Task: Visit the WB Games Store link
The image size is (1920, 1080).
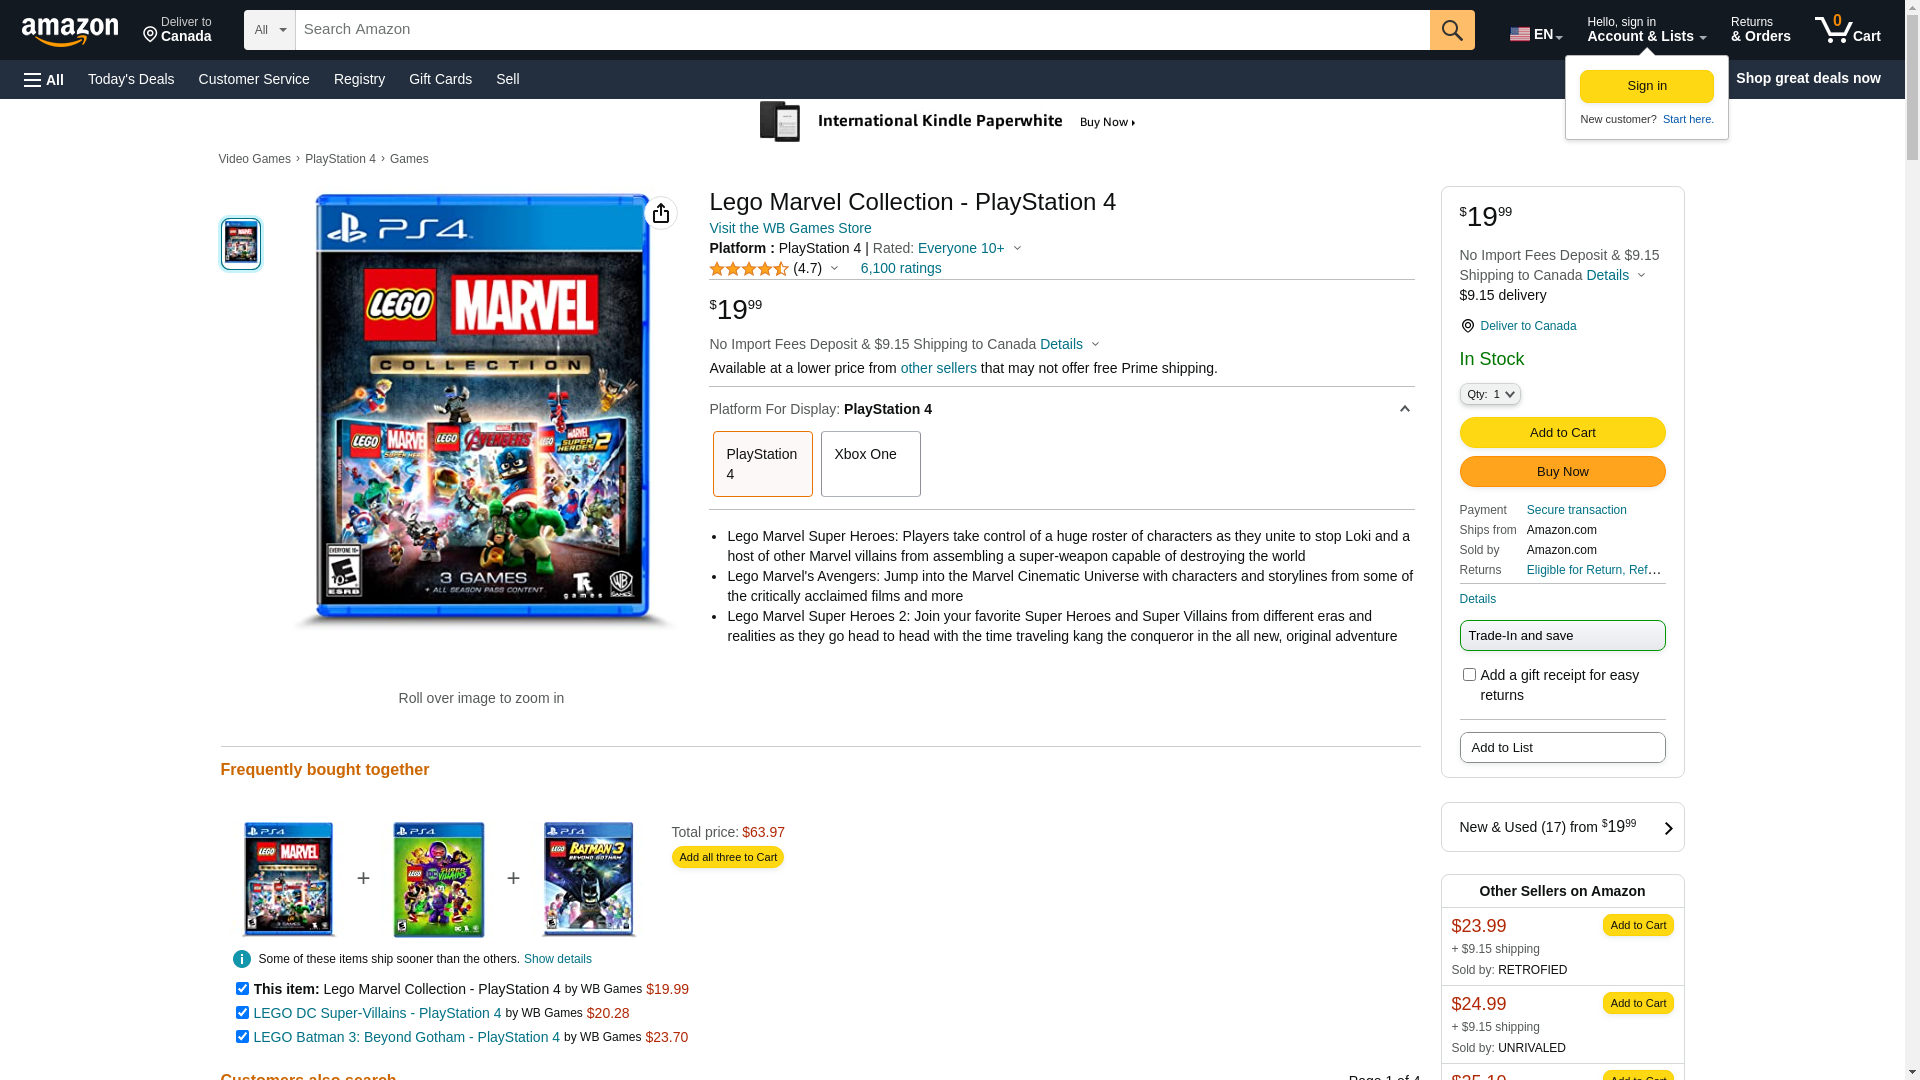Action: click(790, 228)
